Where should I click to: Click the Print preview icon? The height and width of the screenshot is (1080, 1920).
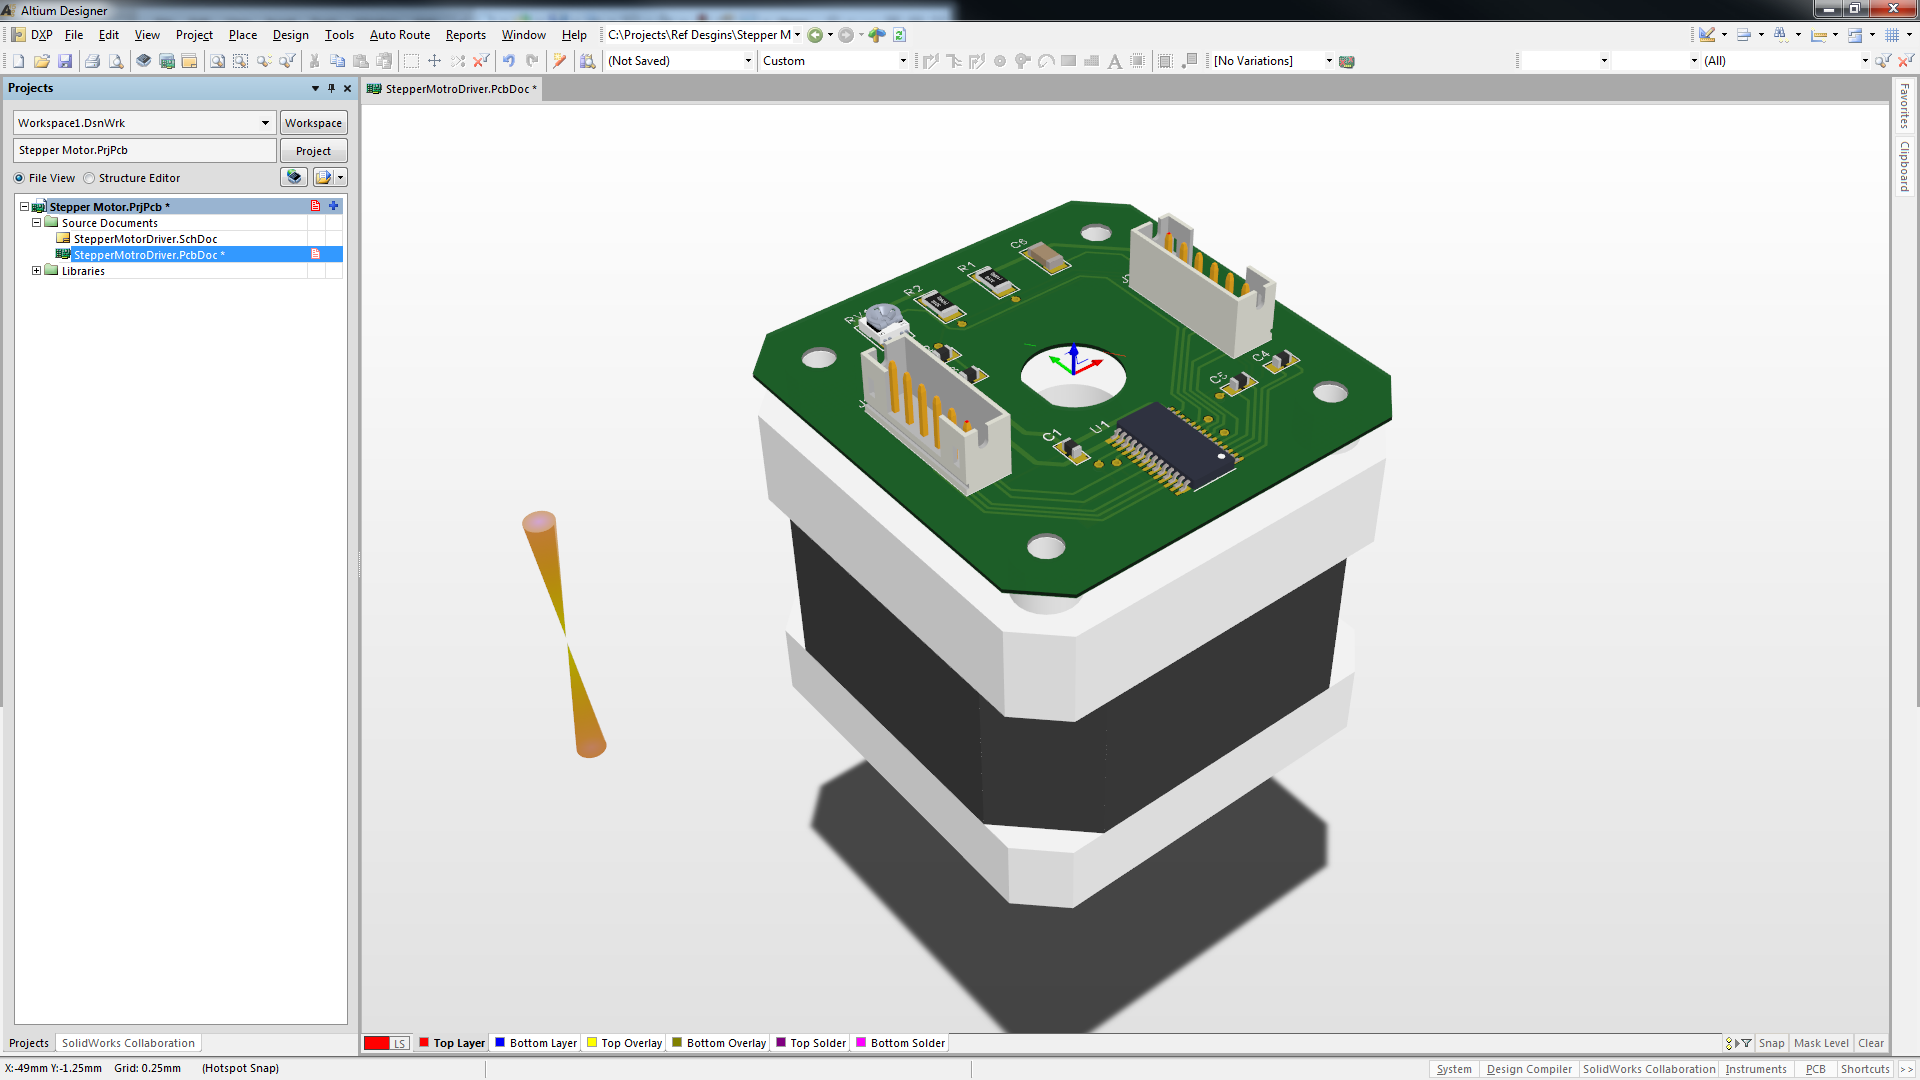click(116, 61)
